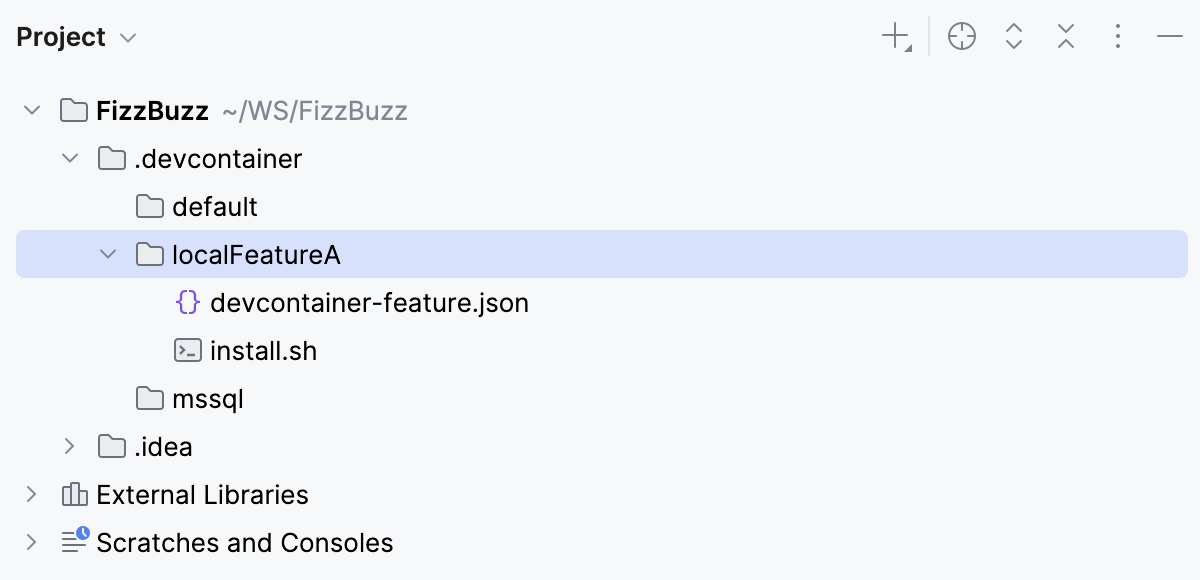Click the External Libraries library icon
The width and height of the screenshot is (1200, 580).
pyautogui.click(x=73, y=494)
